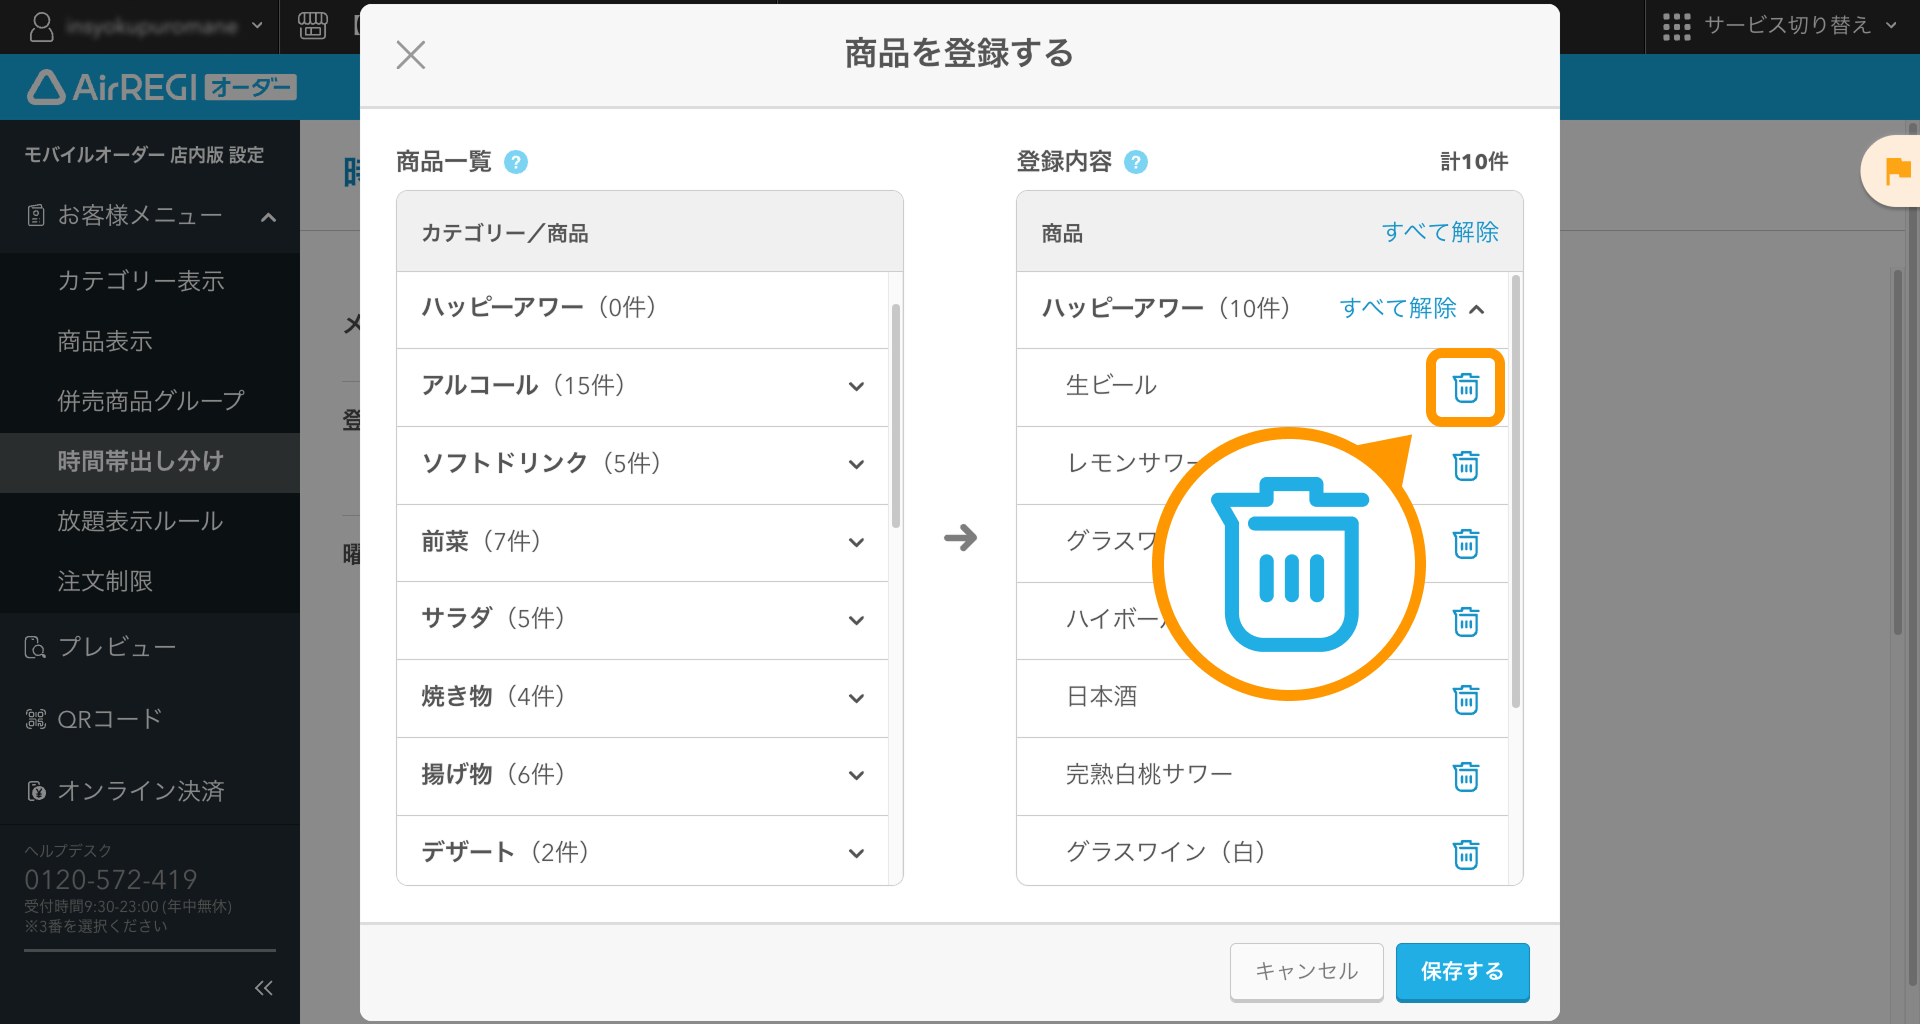The width and height of the screenshot is (1920, 1024).
Task: Click helpdesk number 0120-572-419
Action: pos(111,880)
